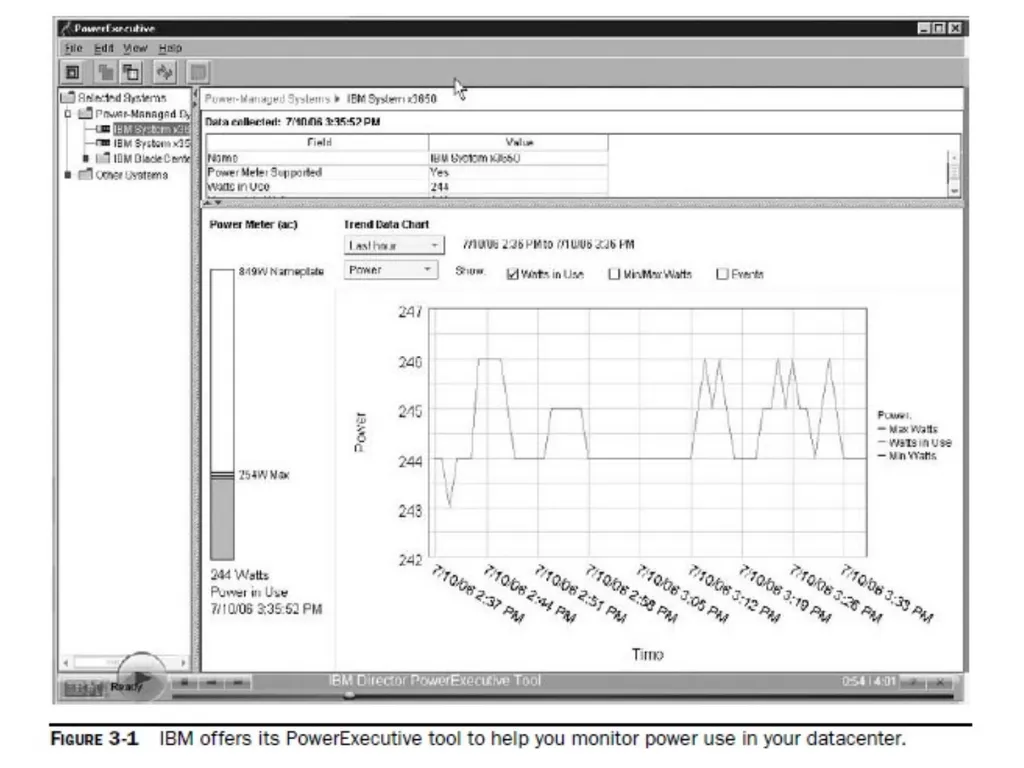Open the View menu
The height and width of the screenshot is (768, 1024).
[x=135, y=48]
